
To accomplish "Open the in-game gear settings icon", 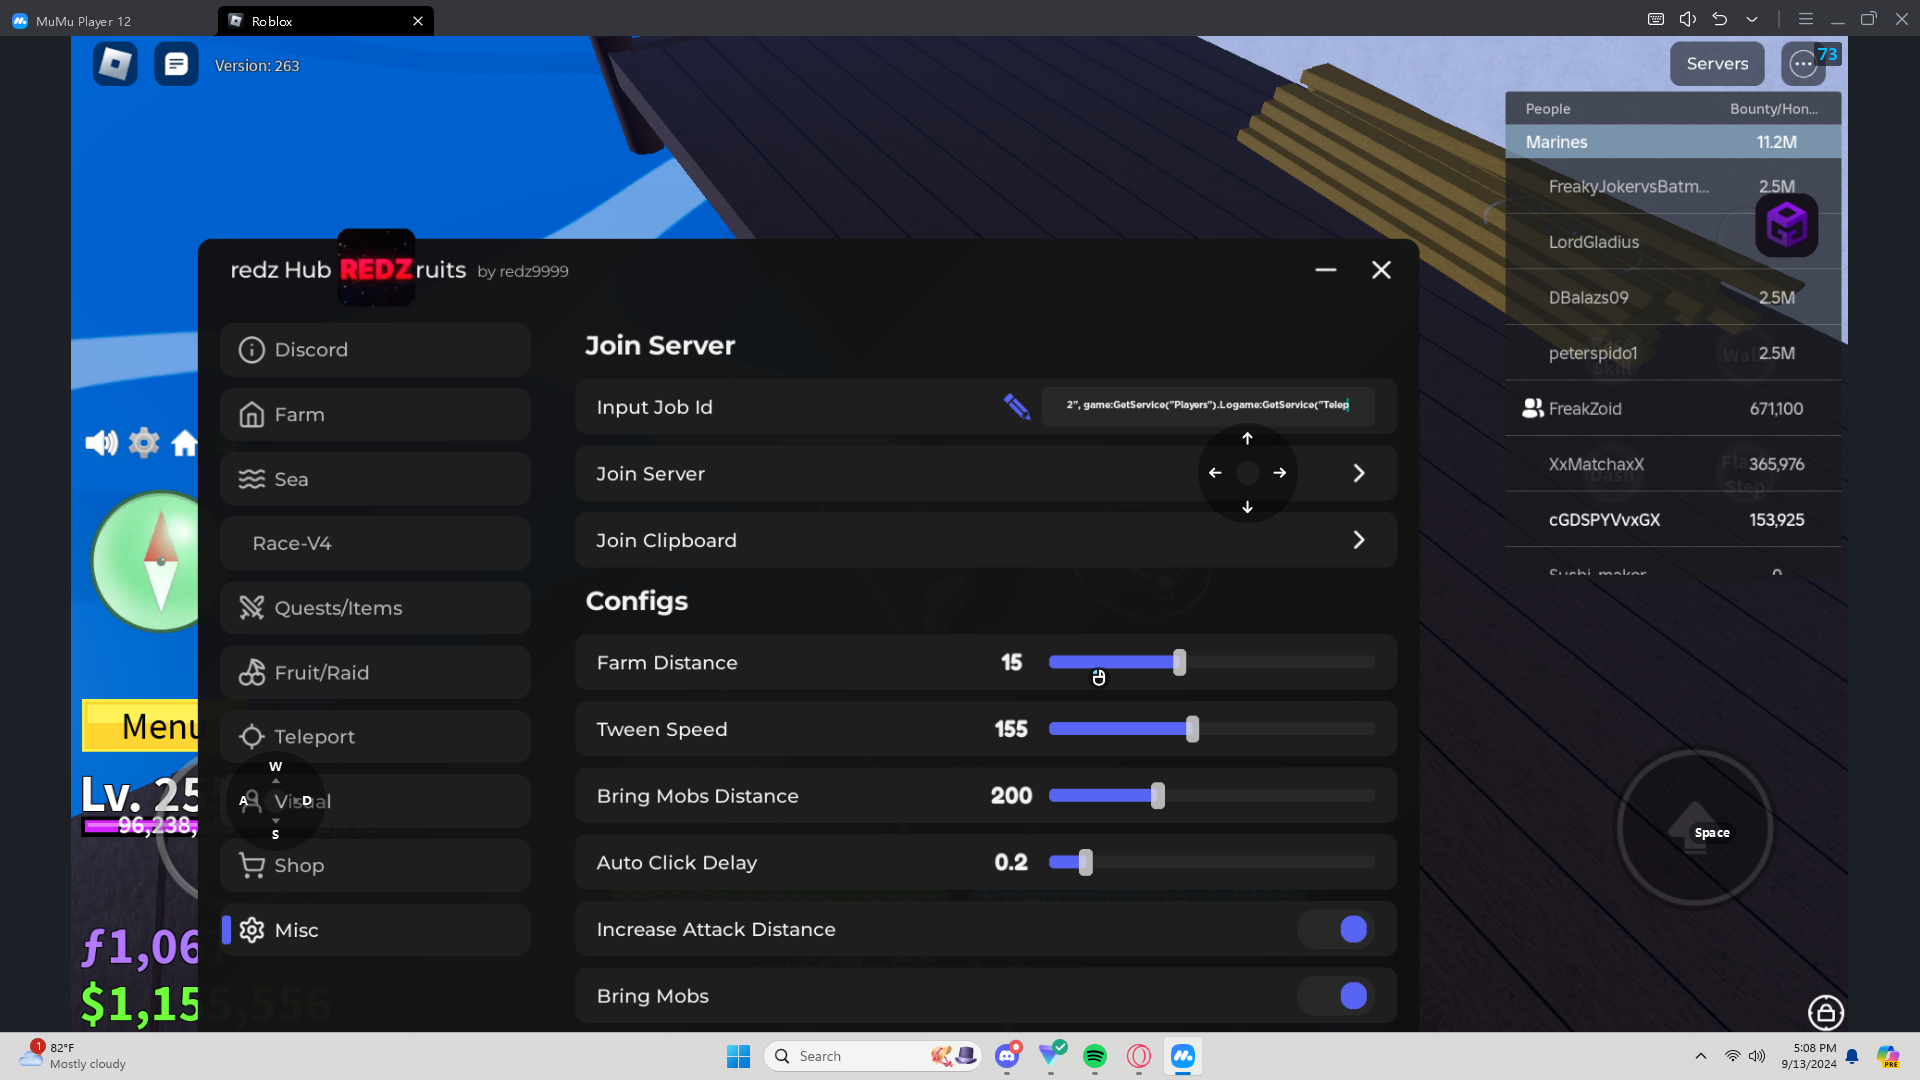I will pyautogui.click(x=144, y=442).
